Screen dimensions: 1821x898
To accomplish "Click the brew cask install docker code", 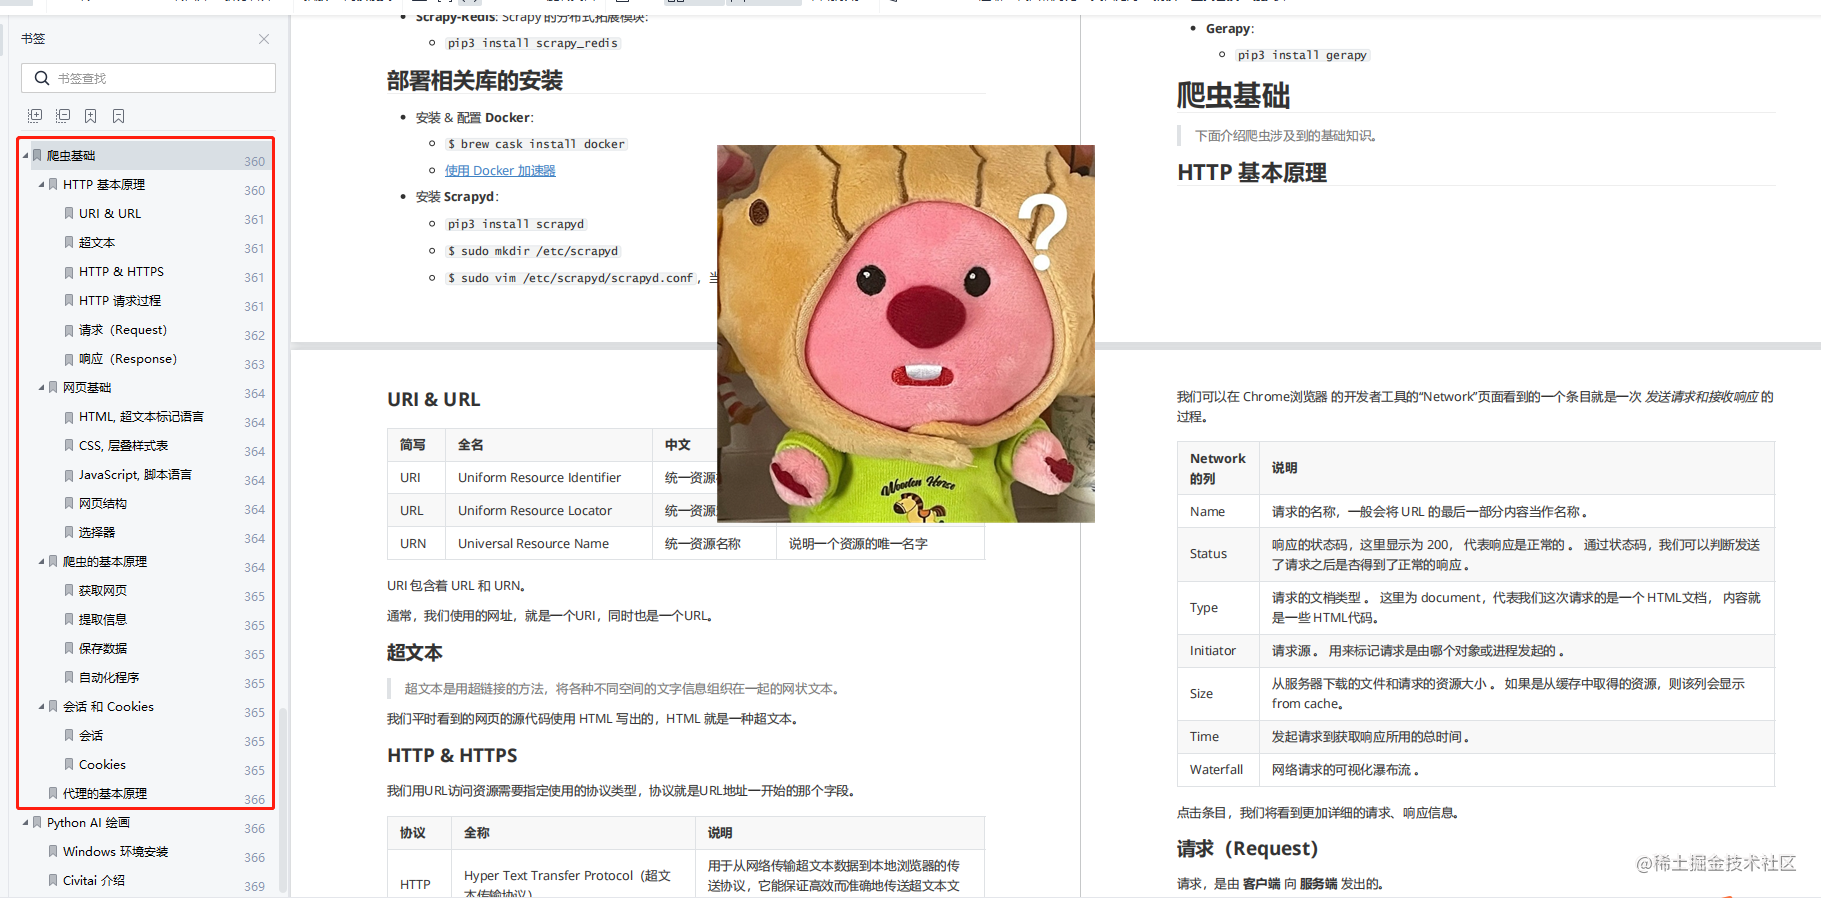I will [536, 144].
